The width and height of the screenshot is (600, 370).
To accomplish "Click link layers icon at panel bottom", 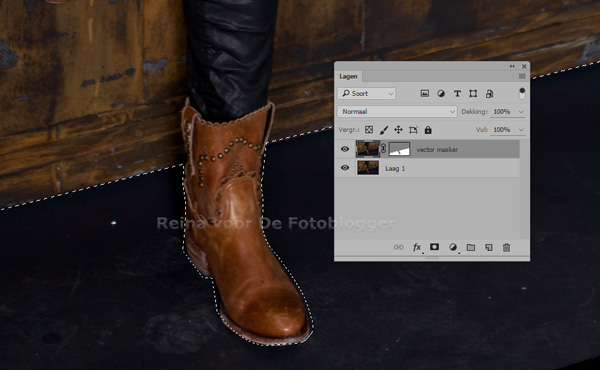I will click(x=399, y=247).
